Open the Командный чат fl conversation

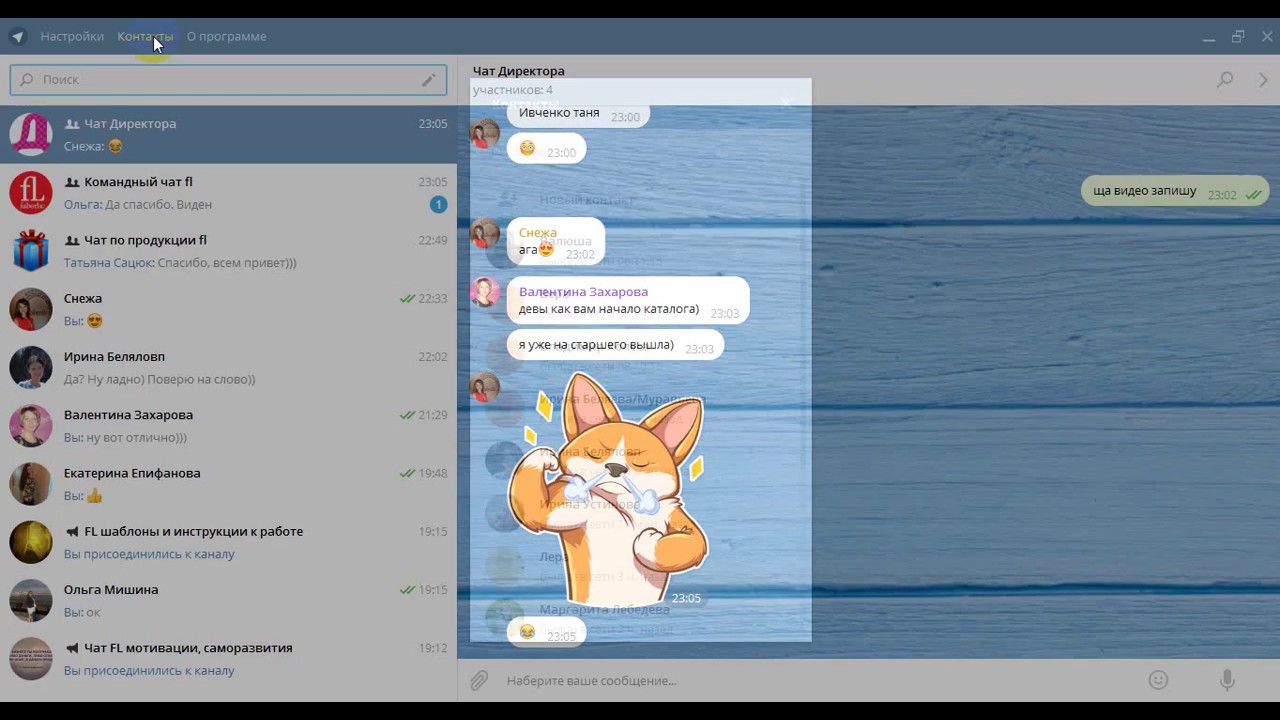click(x=228, y=193)
